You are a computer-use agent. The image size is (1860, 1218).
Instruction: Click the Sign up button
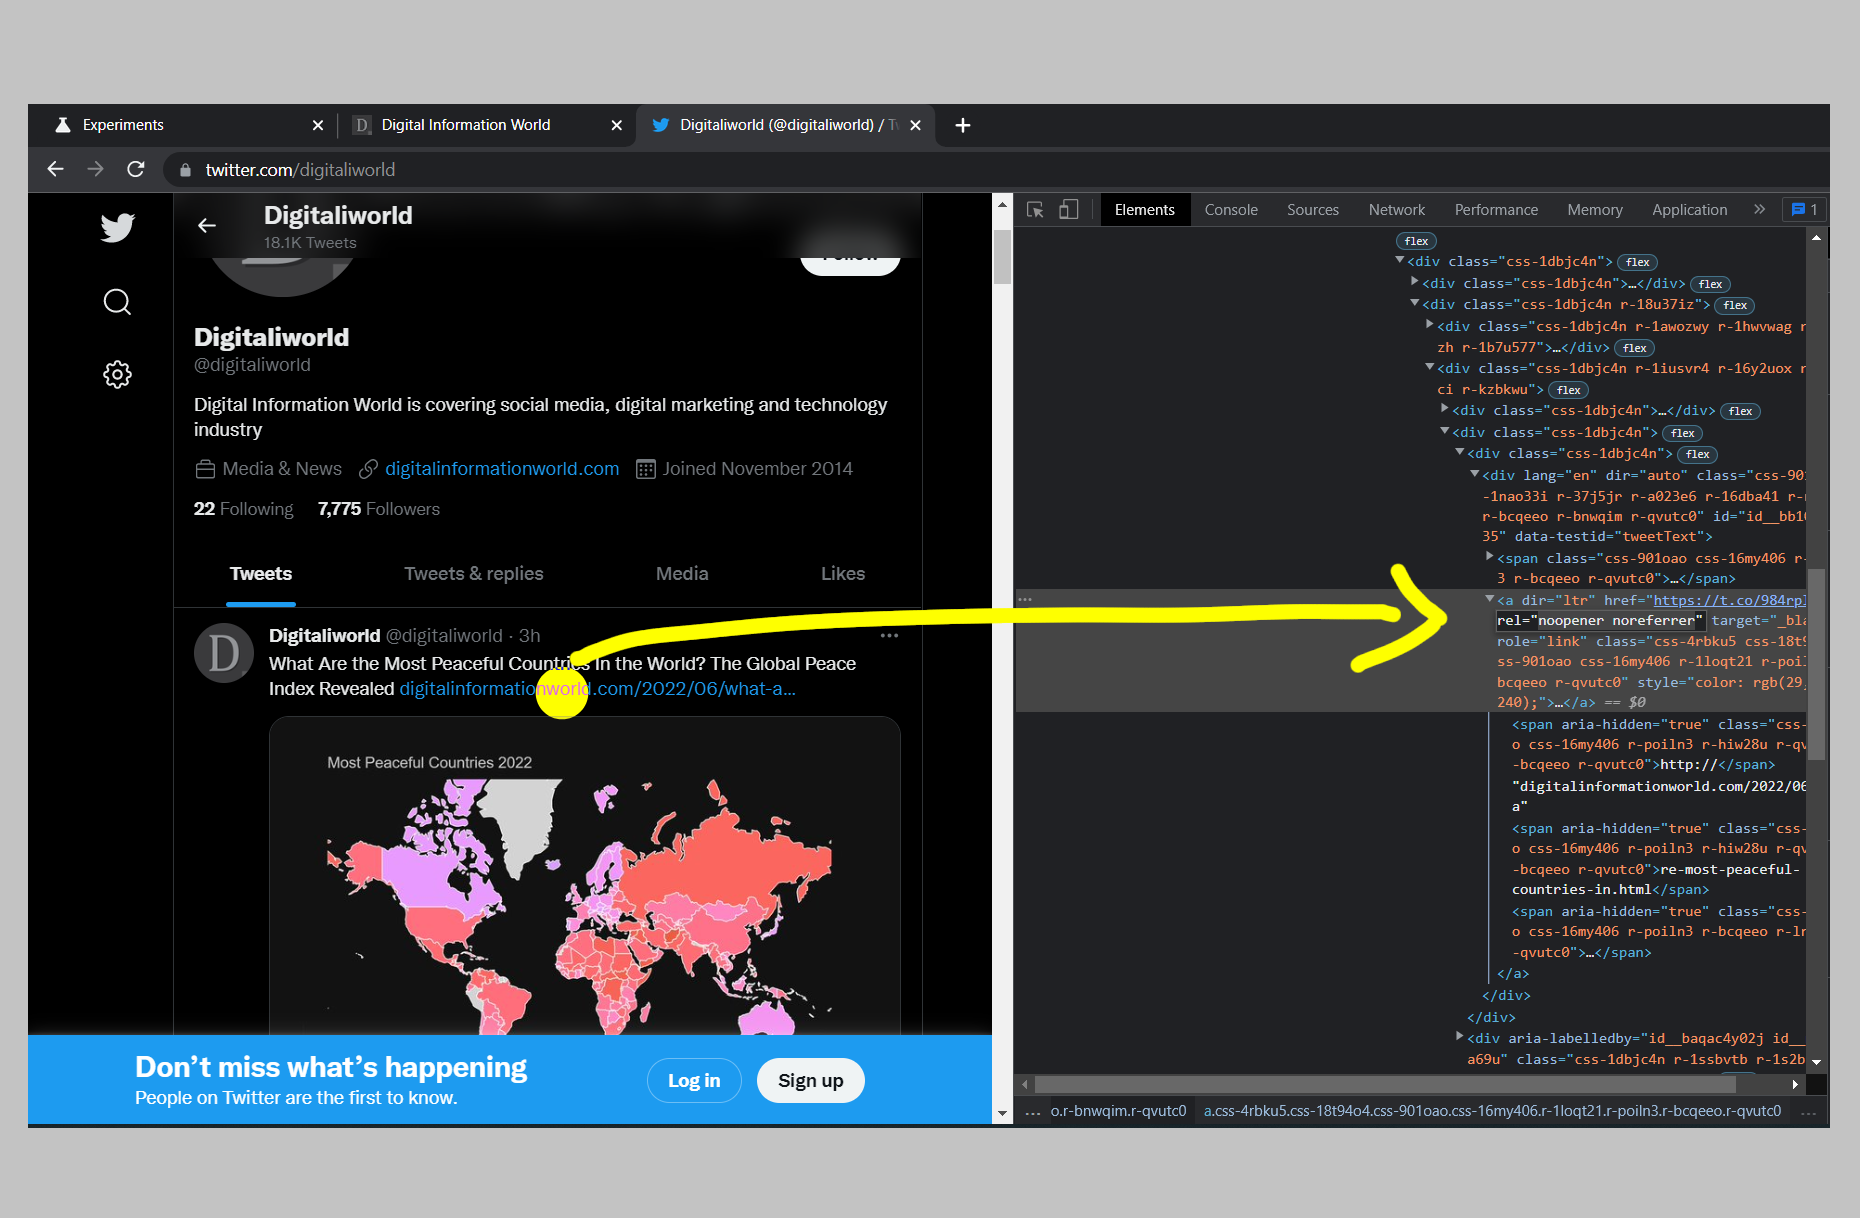click(x=811, y=1081)
